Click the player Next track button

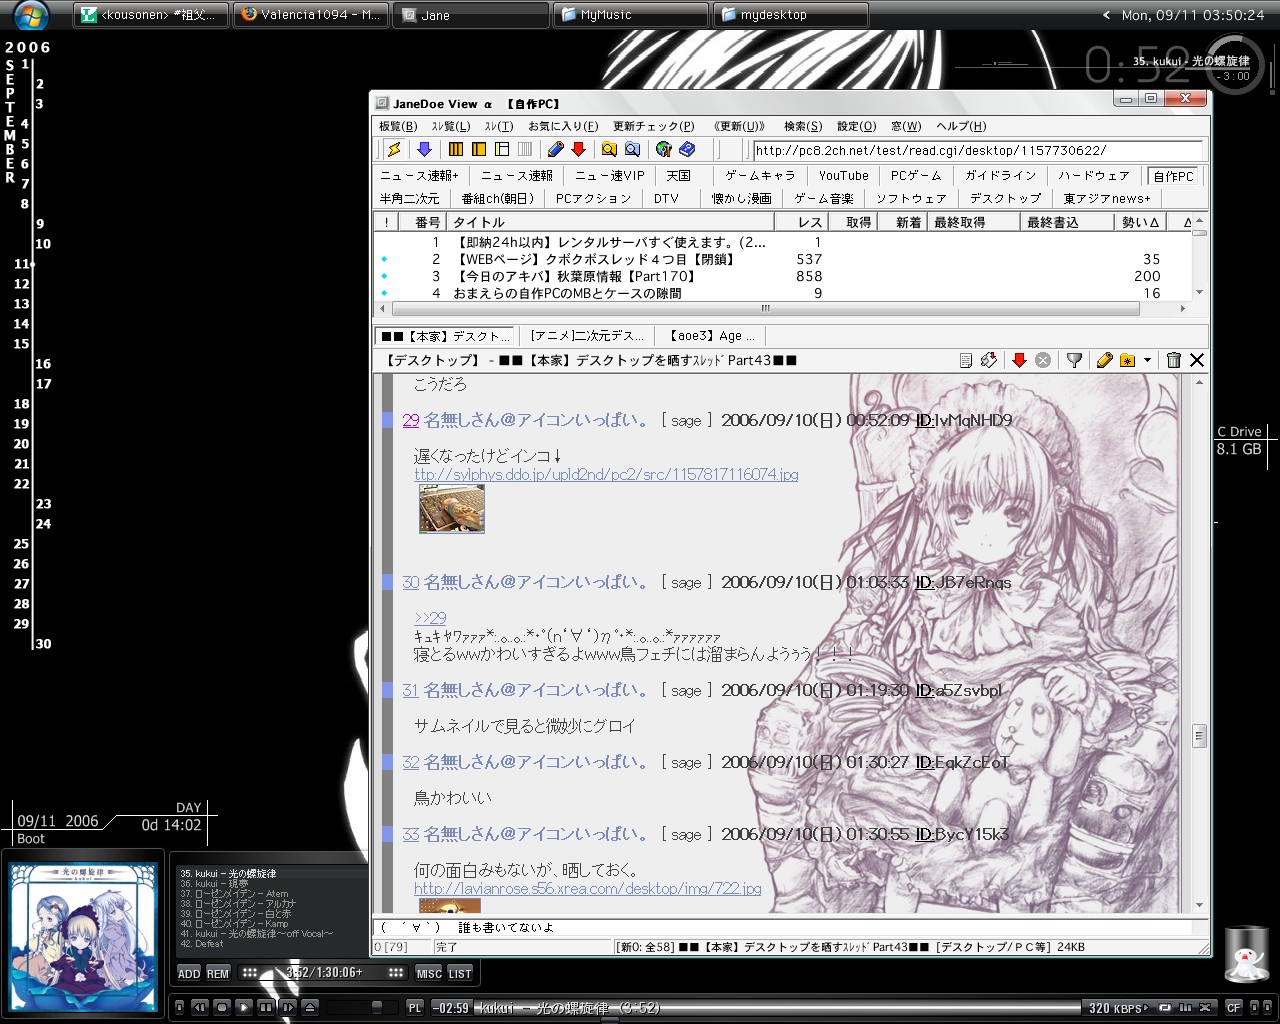(x=287, y=1007)
